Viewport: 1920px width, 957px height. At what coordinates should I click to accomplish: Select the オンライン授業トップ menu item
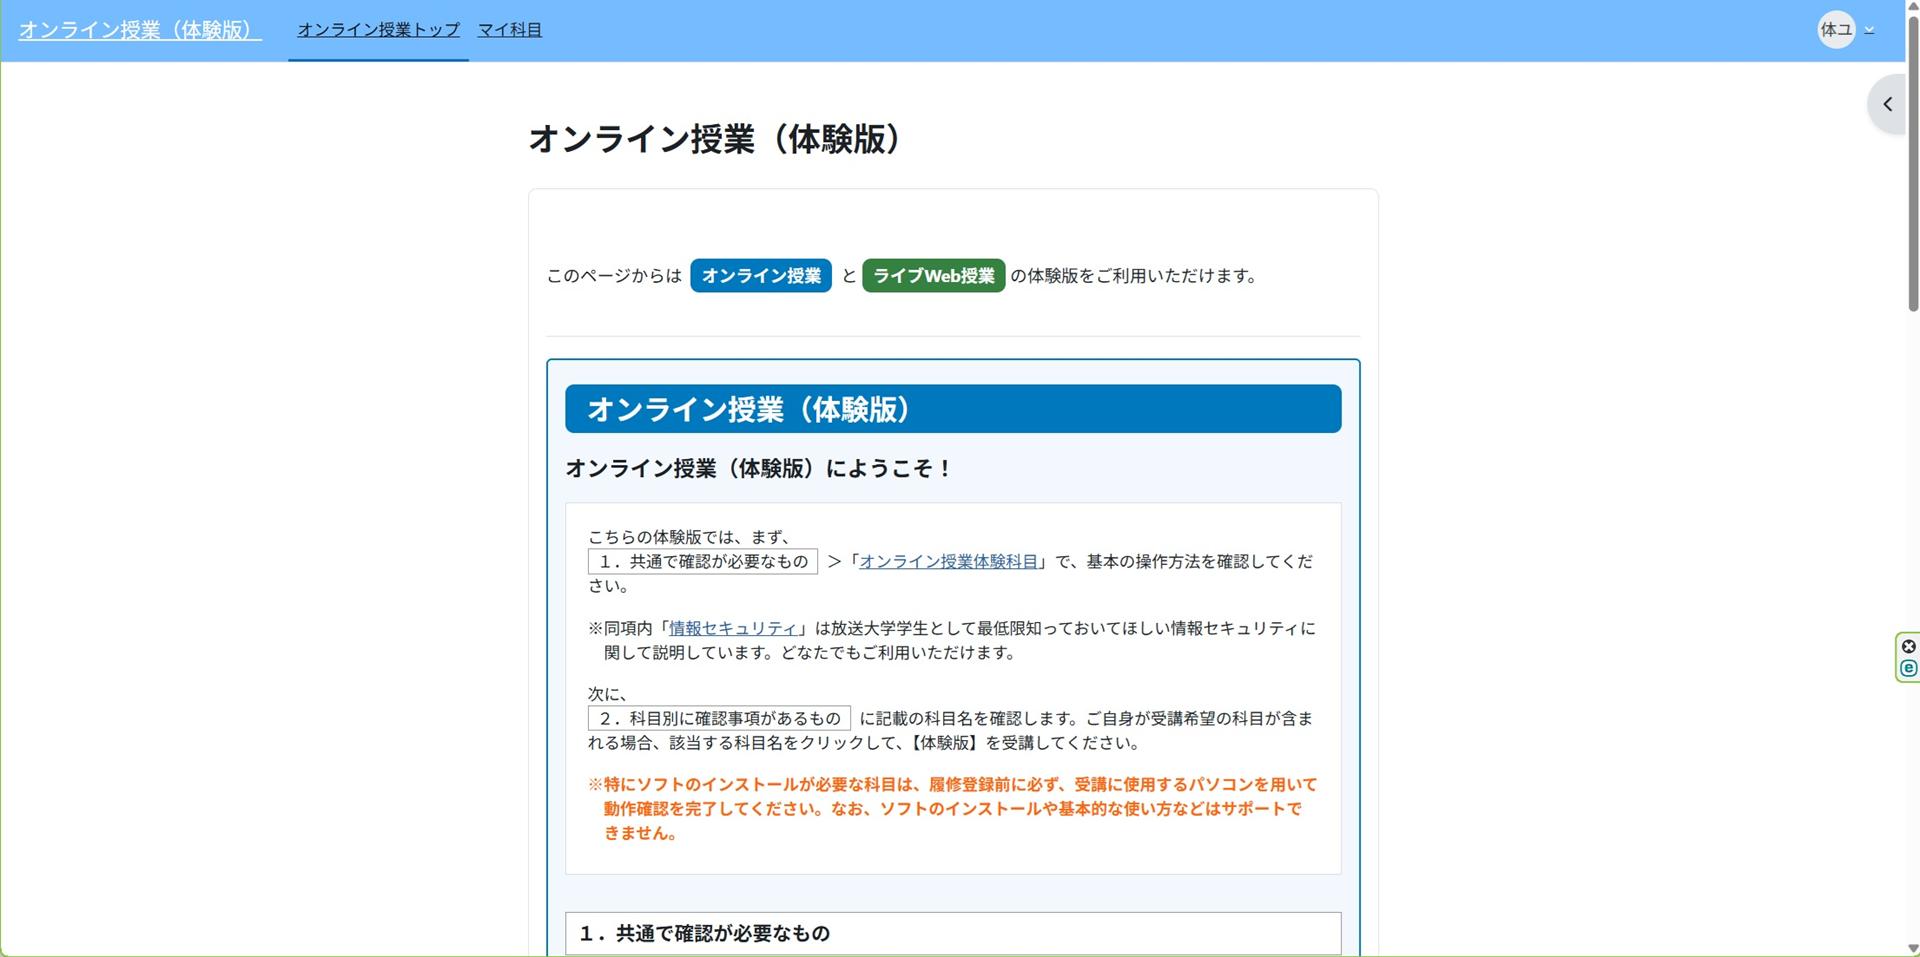[x=377, y=29]
